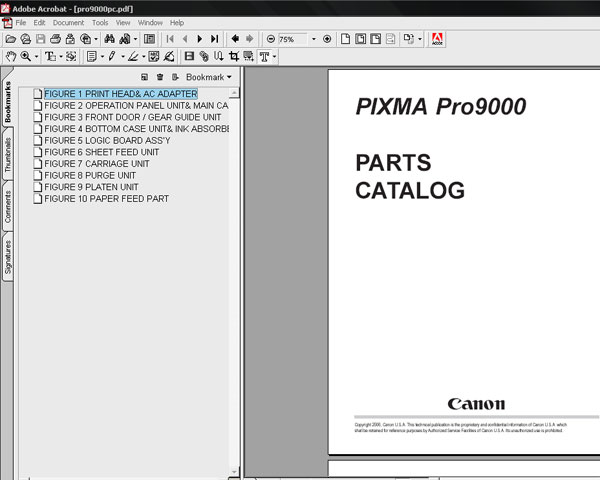Open the Bookmark palette menu dropdown
Screen dimensions: 600x480
pyautogui.click(x=209, y=77)
